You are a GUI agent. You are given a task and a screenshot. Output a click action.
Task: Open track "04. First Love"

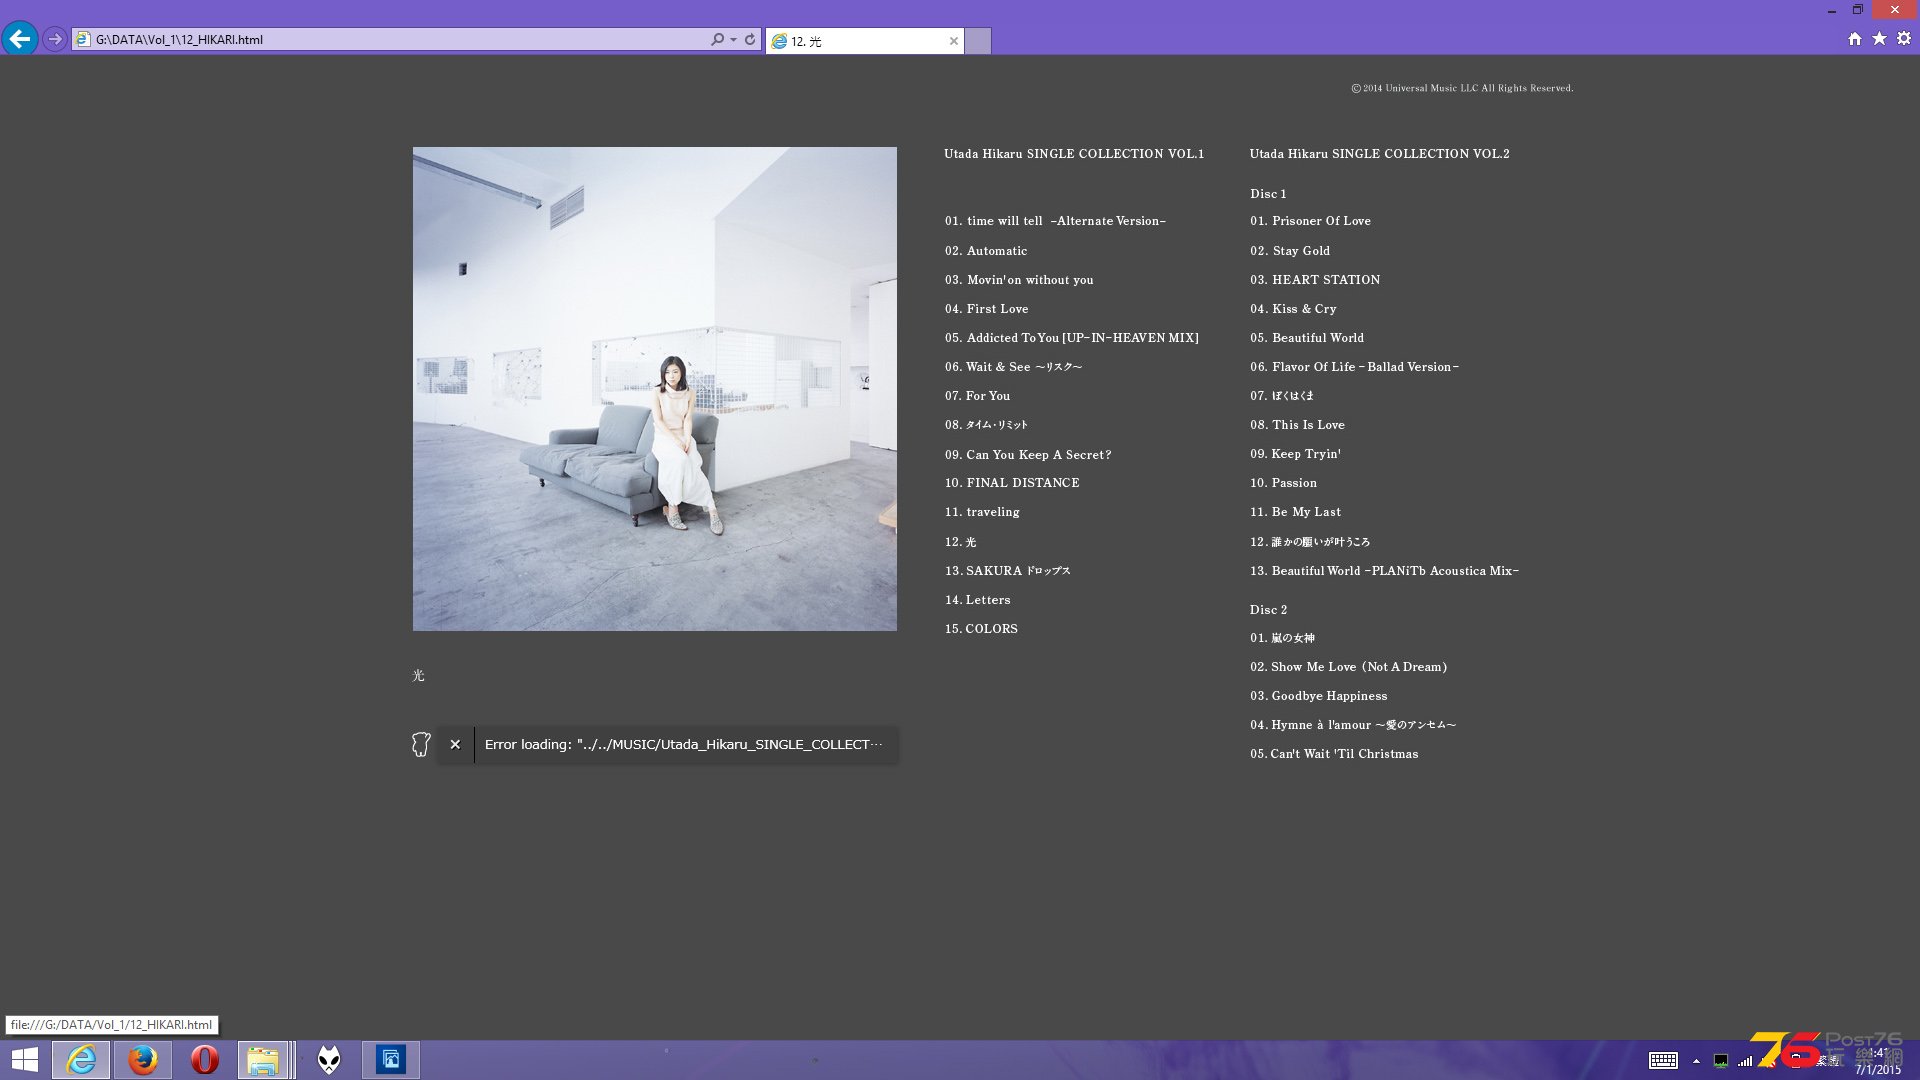point(986,309)
